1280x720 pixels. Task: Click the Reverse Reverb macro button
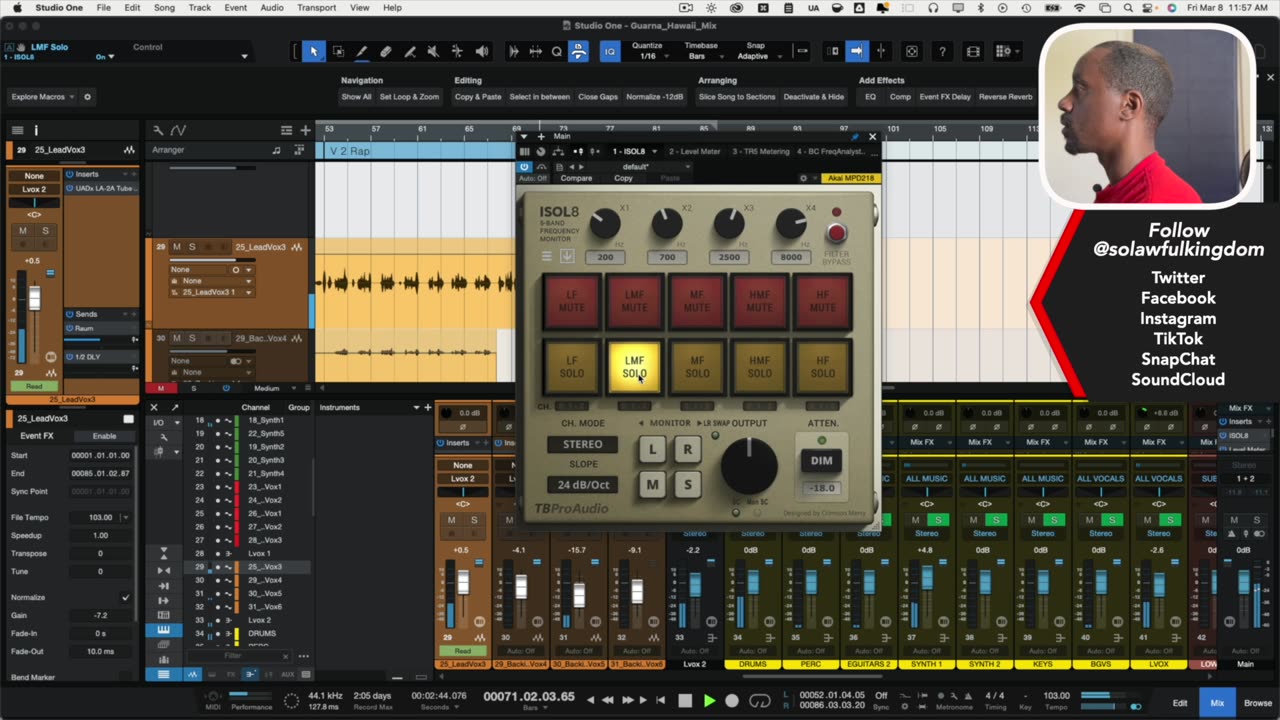coord(1006,97)
